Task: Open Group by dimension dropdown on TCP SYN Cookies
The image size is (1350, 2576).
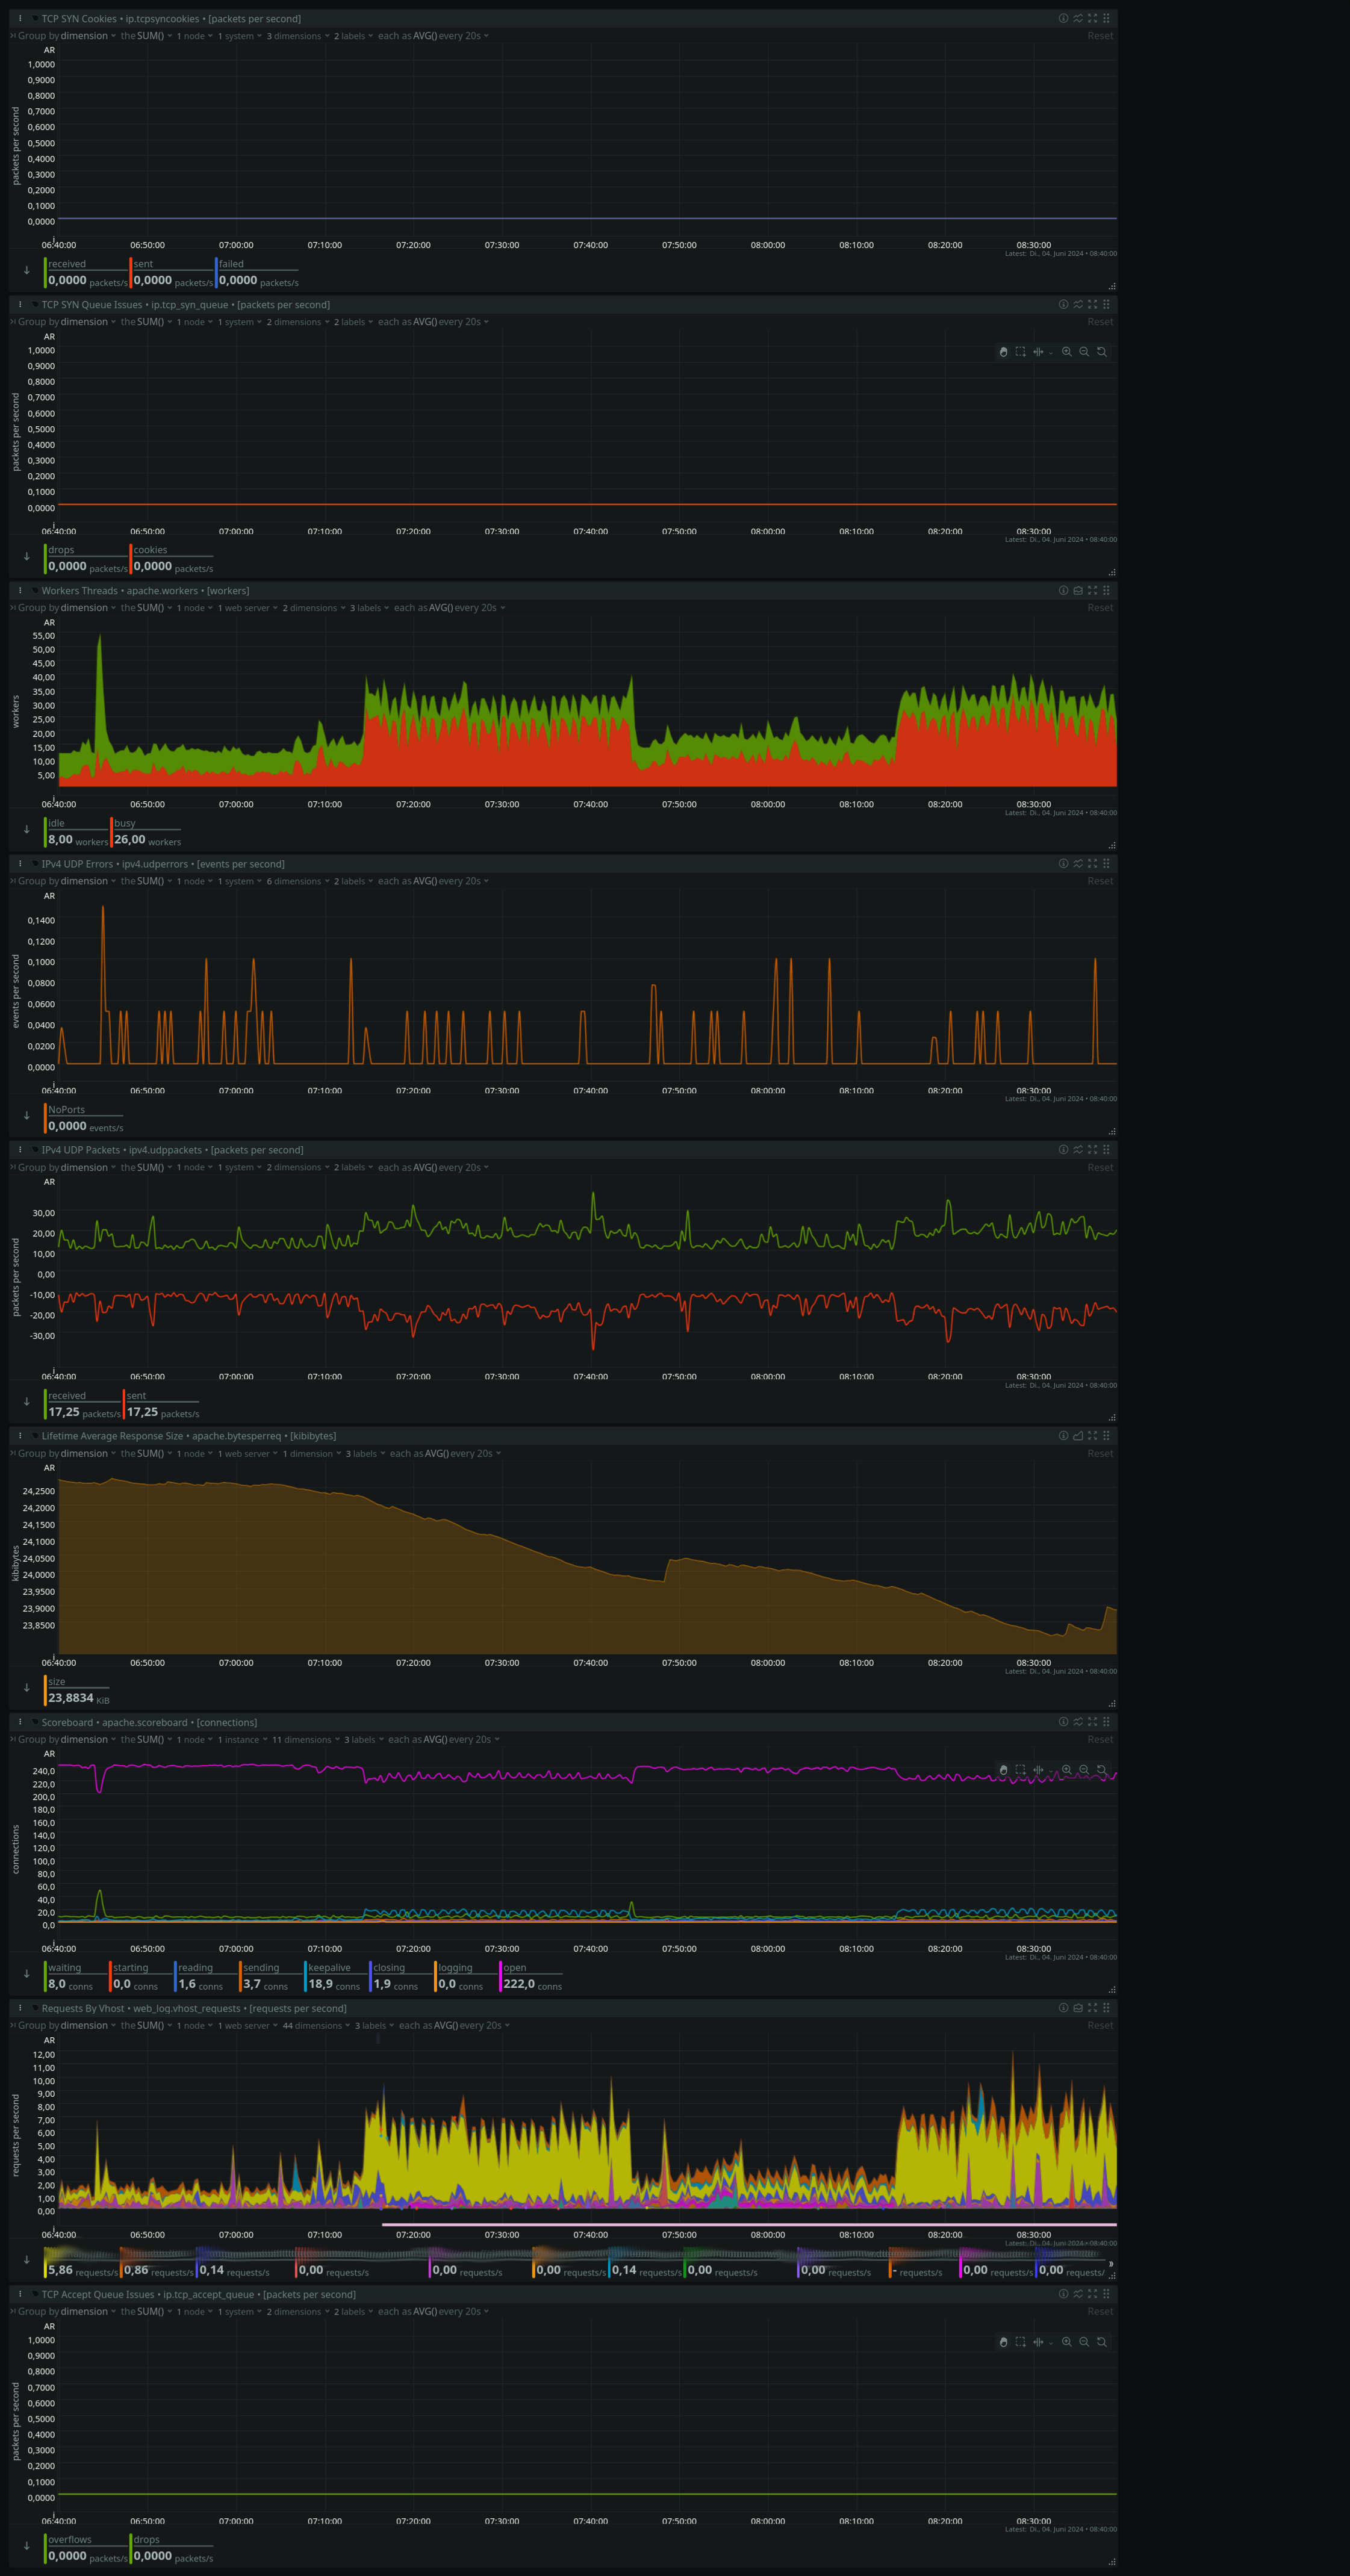Action: (x=88, y=36)
